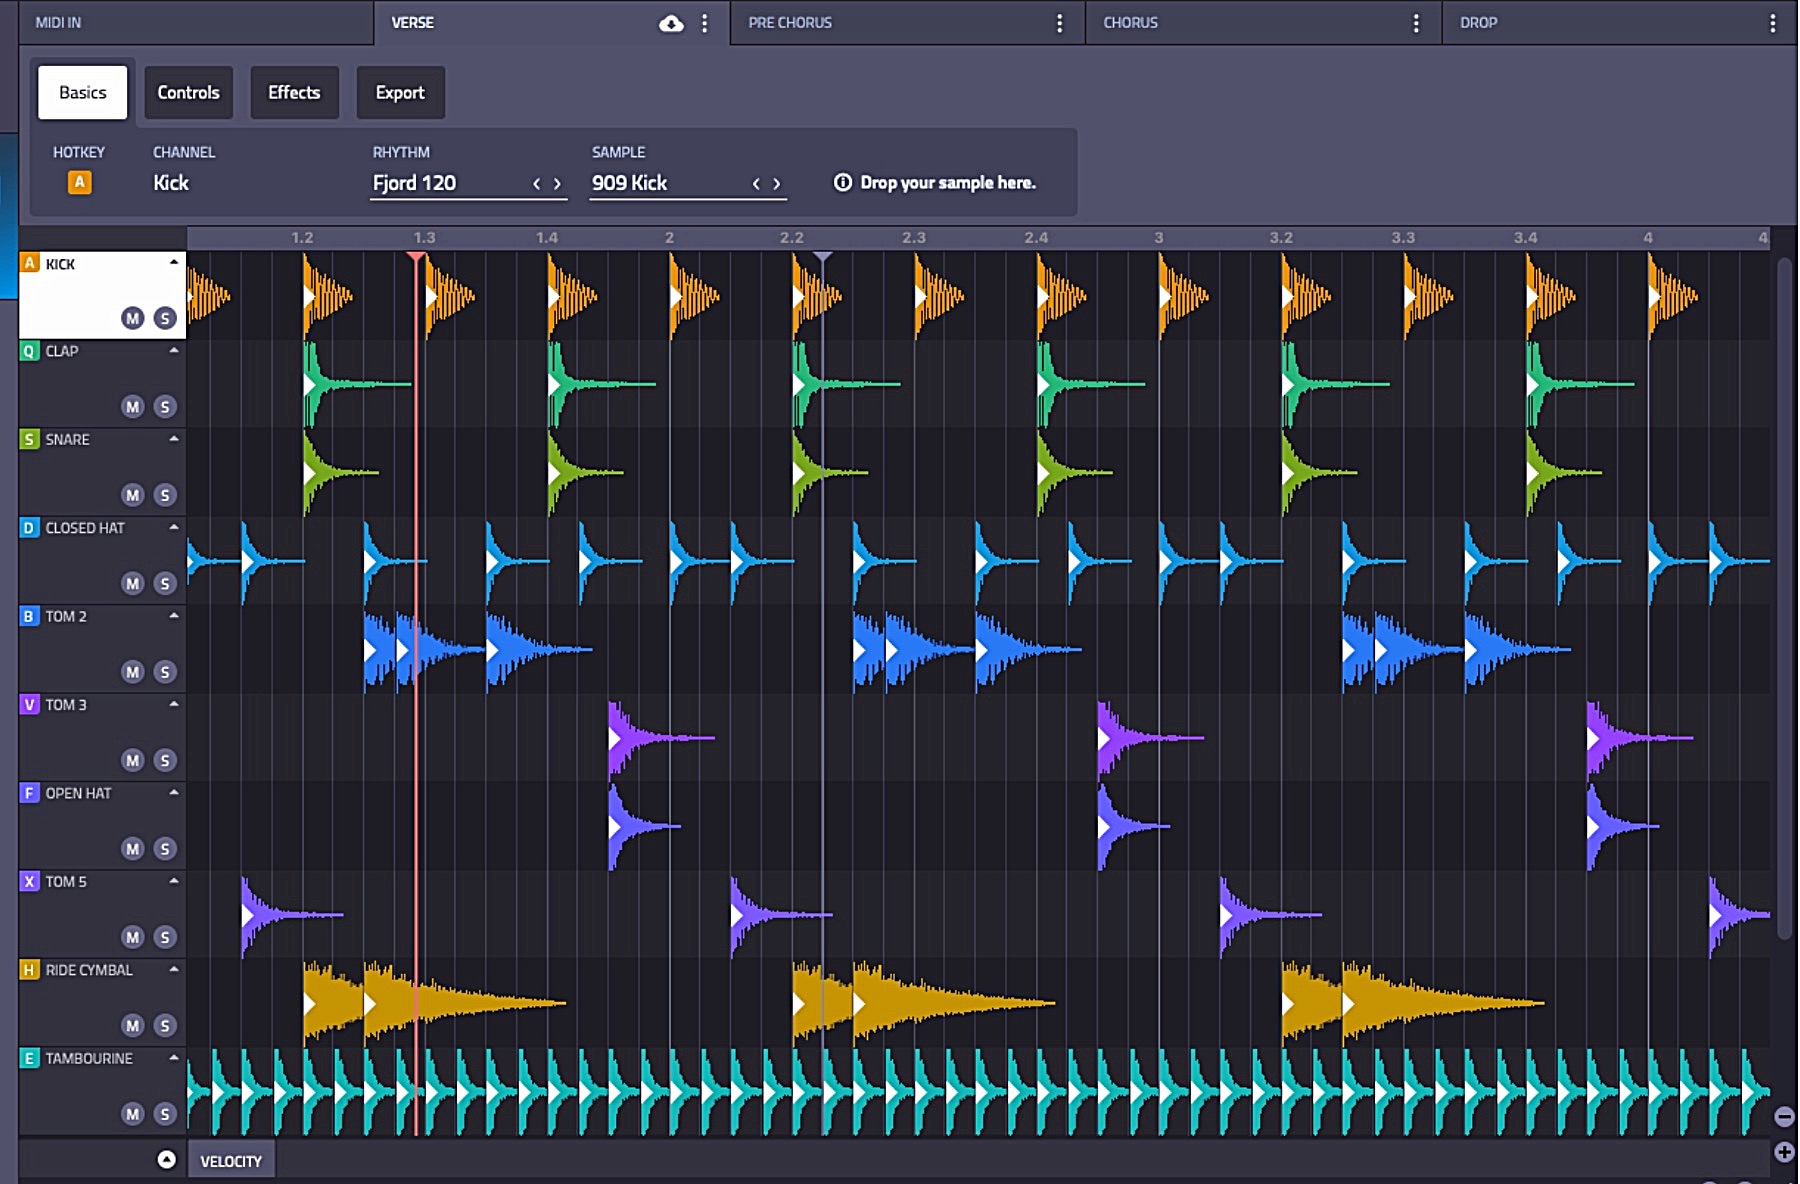Click the info icon beside Drop your sample here
1800x1184 pixels.
point(843,182)
